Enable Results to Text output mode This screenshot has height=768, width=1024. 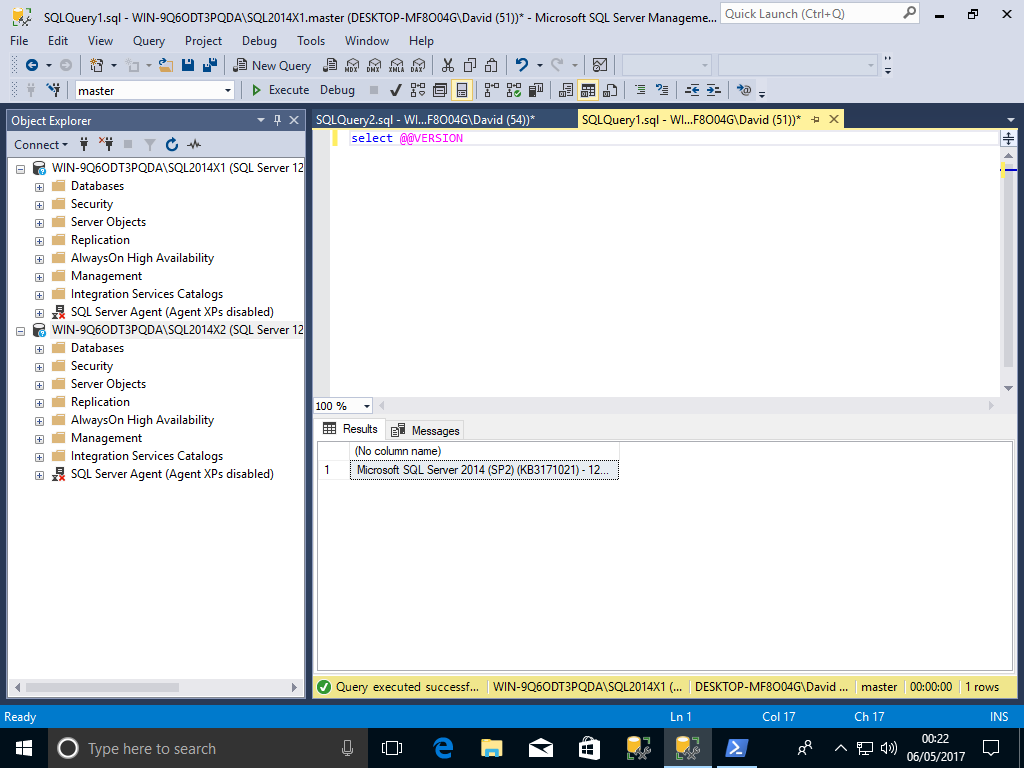pos(565,90)
